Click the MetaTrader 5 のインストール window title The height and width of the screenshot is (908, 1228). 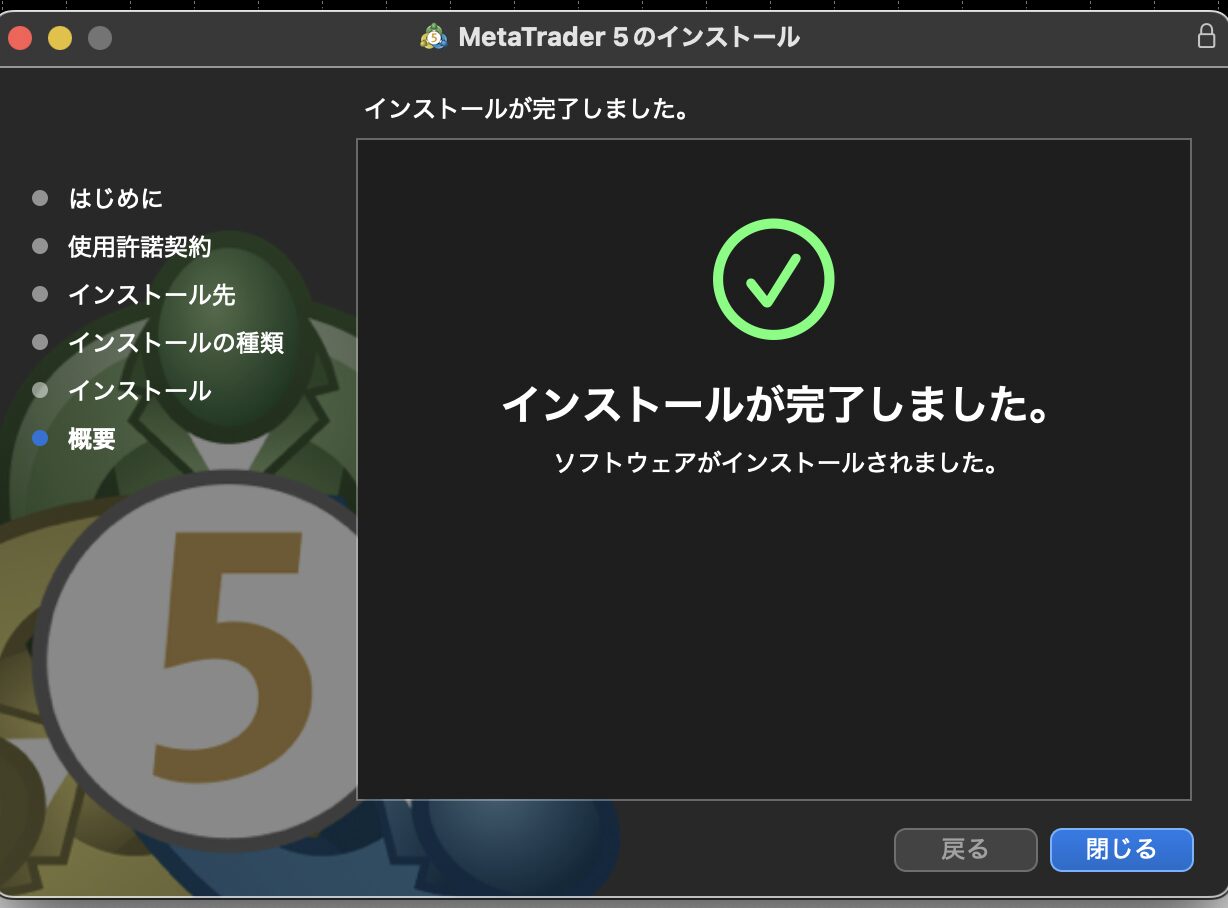pos(629,38)
